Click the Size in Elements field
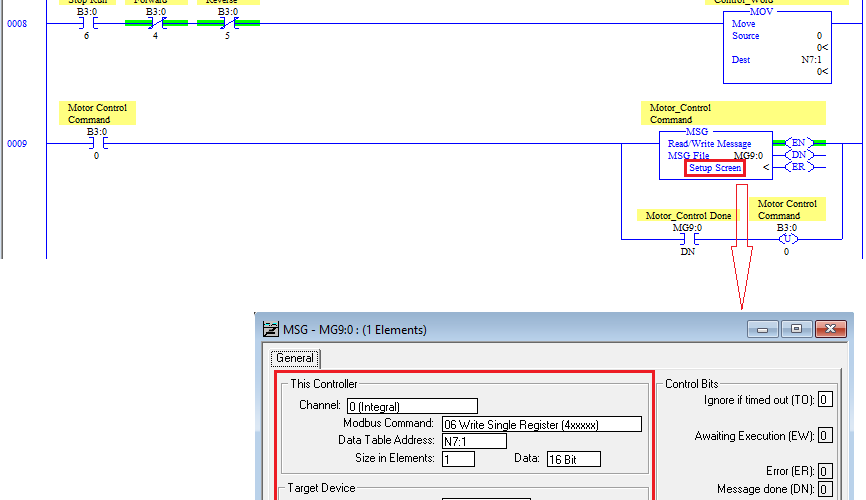Viewport: 866px width, 500px height. point(458,459)
